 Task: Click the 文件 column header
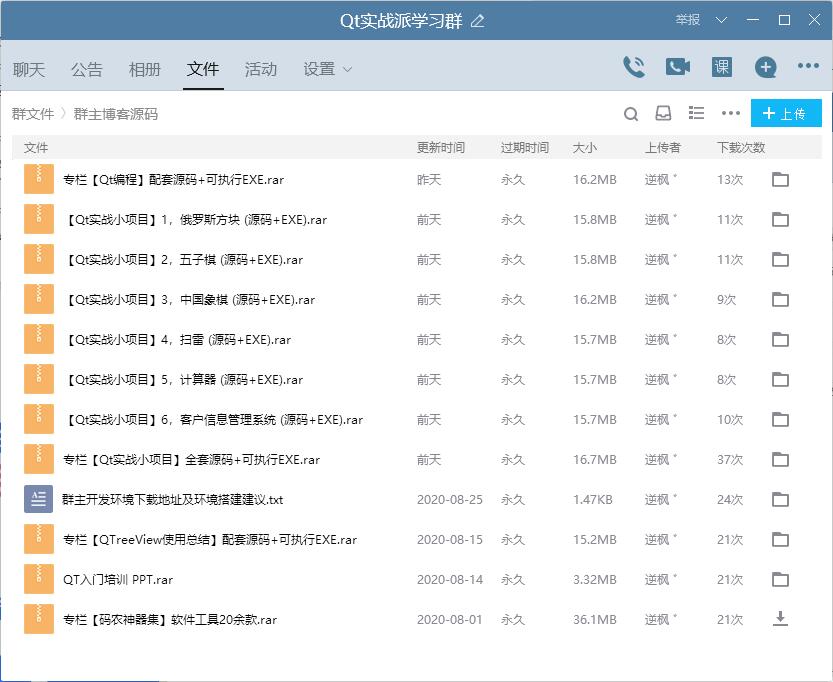tap(36, 147)
